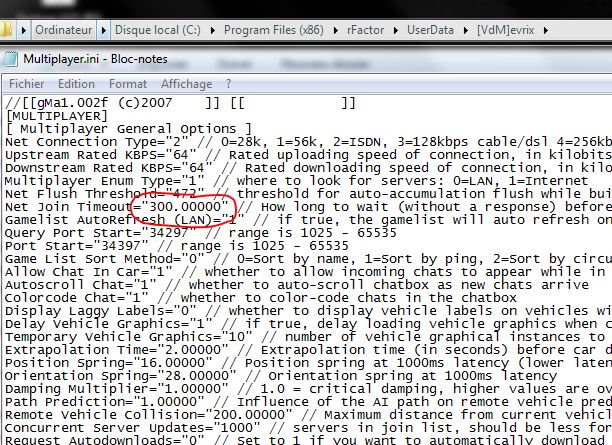
Task: Expand the arrow after Ordinateur in breadcrumb
Action: click(104, 30)
